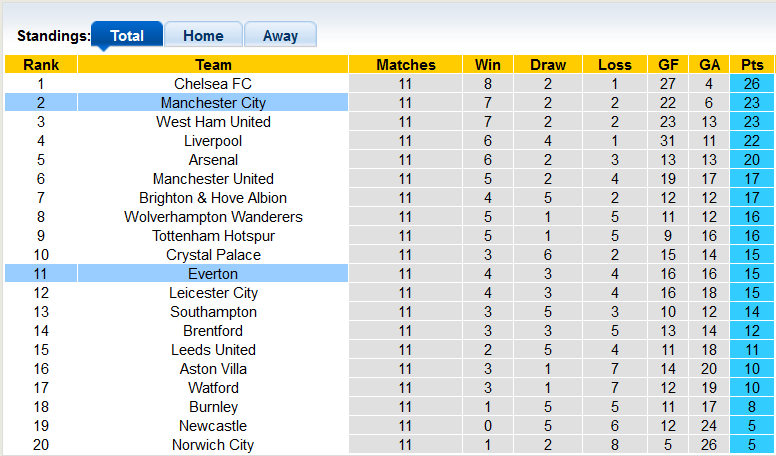Click Chelsea's 26 points cell
This screenshot has height=456, width=776.
pos(752,84)
